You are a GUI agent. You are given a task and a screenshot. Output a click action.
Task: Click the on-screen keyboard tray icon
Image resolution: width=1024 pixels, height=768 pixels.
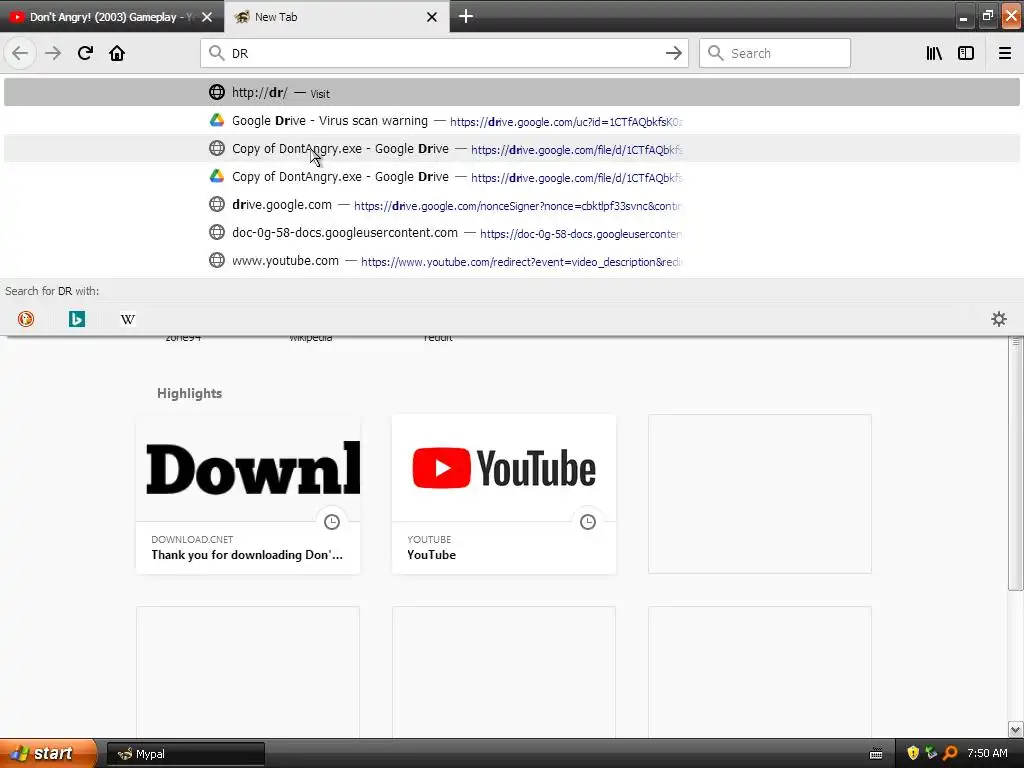click(x=876, y=754)
